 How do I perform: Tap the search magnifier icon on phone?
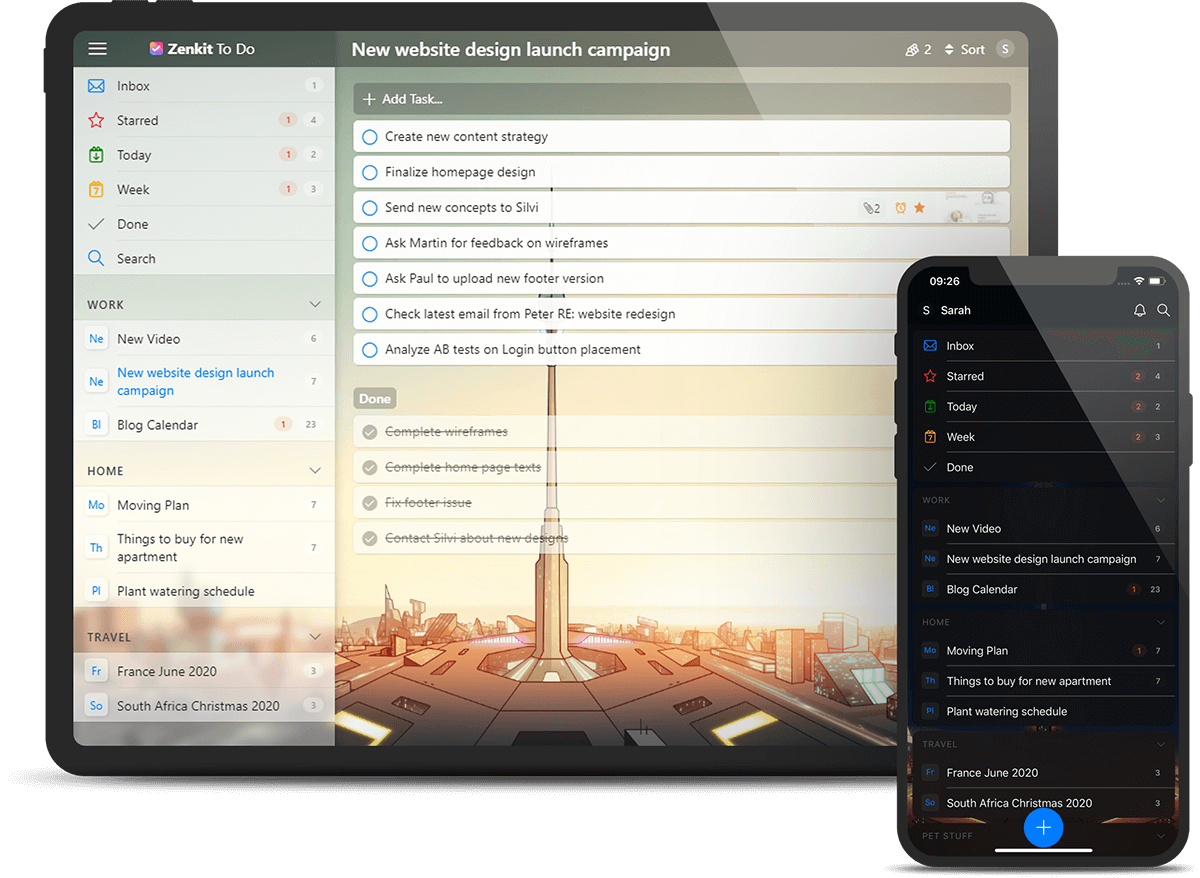coord(1163,311)
